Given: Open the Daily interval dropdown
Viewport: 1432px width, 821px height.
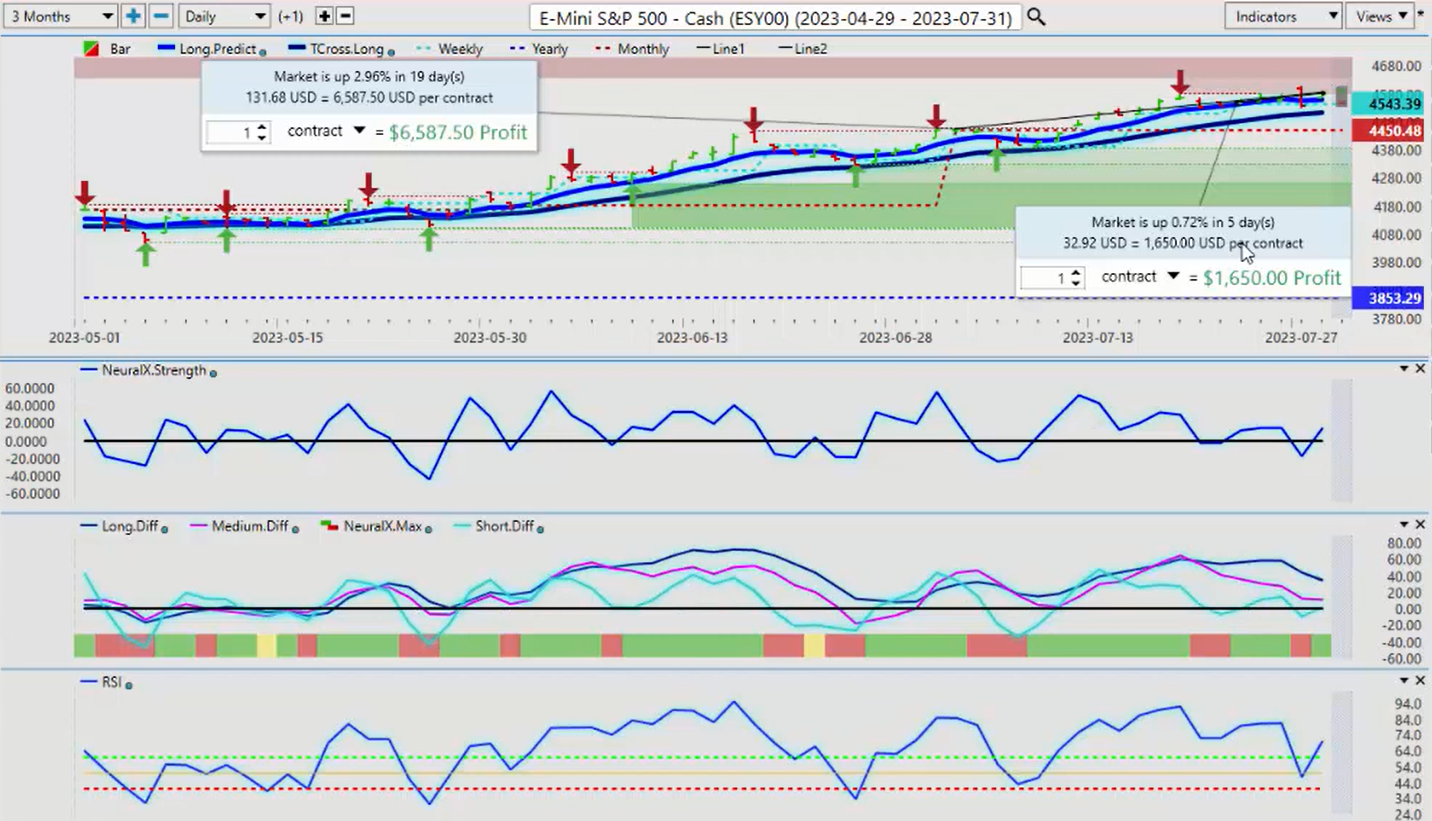Looking at the screenshot, I should point(225,16).
